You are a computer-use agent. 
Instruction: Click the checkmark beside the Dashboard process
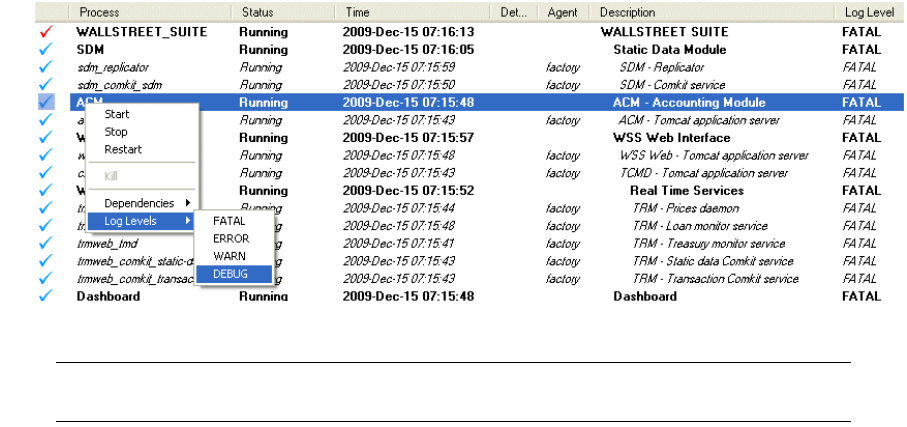[x=46, y=296]
